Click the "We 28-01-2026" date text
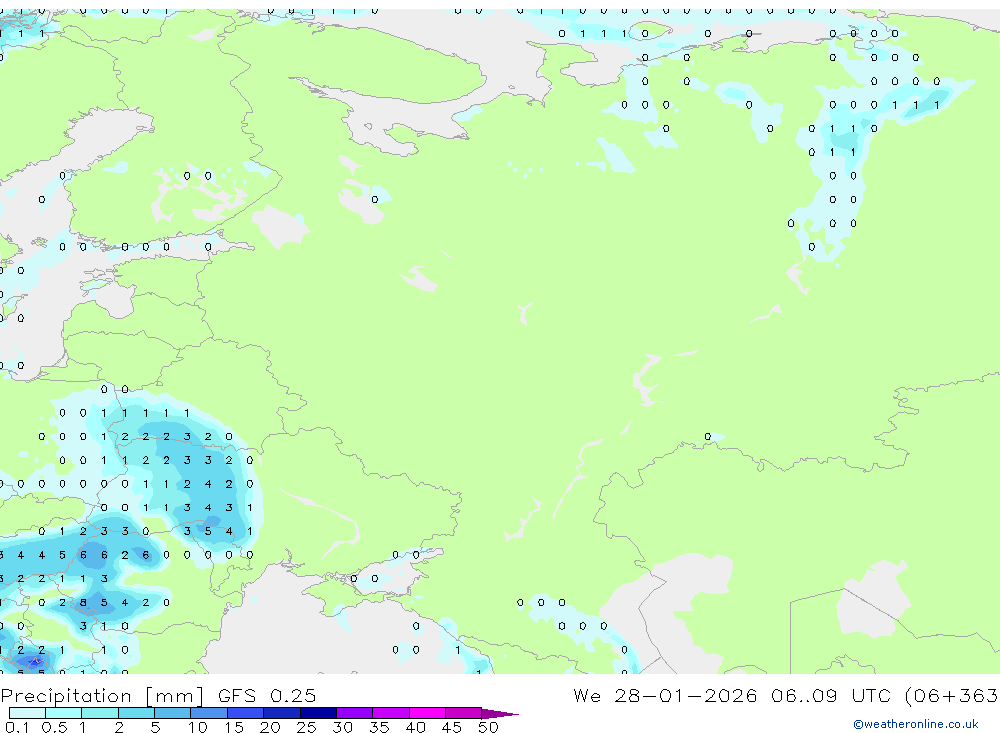This screenshot has width=1000, height=733. tap(665, 695)
